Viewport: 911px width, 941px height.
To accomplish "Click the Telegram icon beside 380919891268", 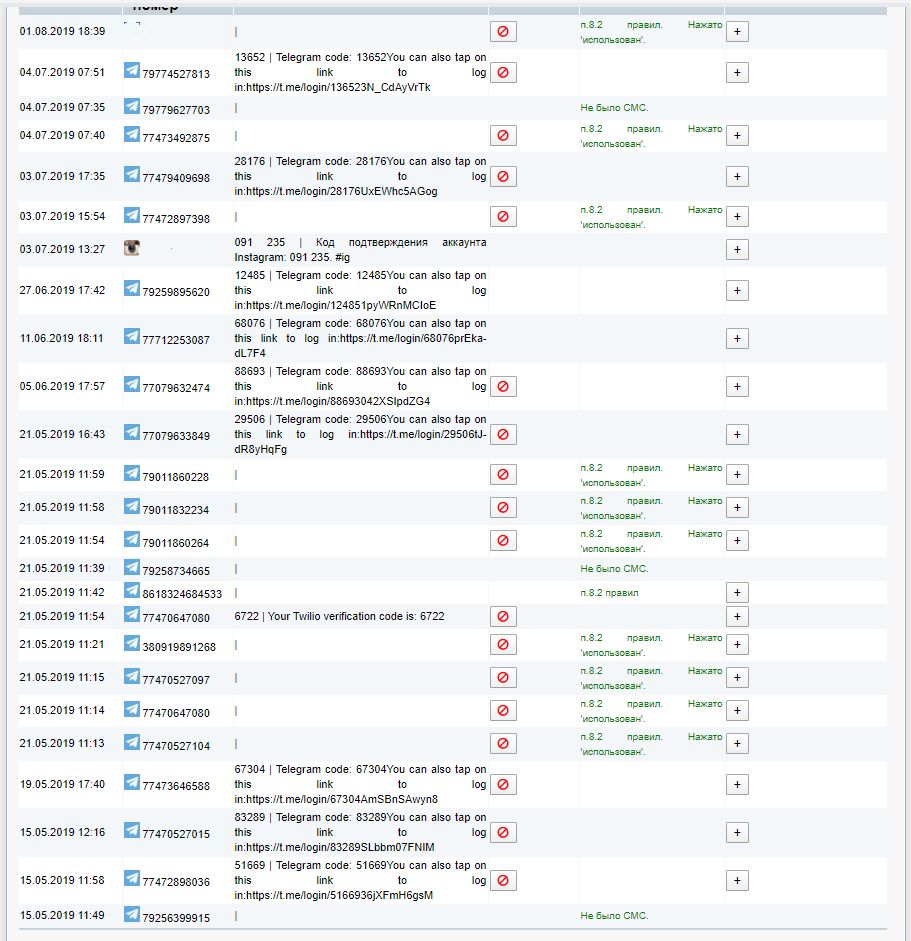I will (x=132, y=643).
